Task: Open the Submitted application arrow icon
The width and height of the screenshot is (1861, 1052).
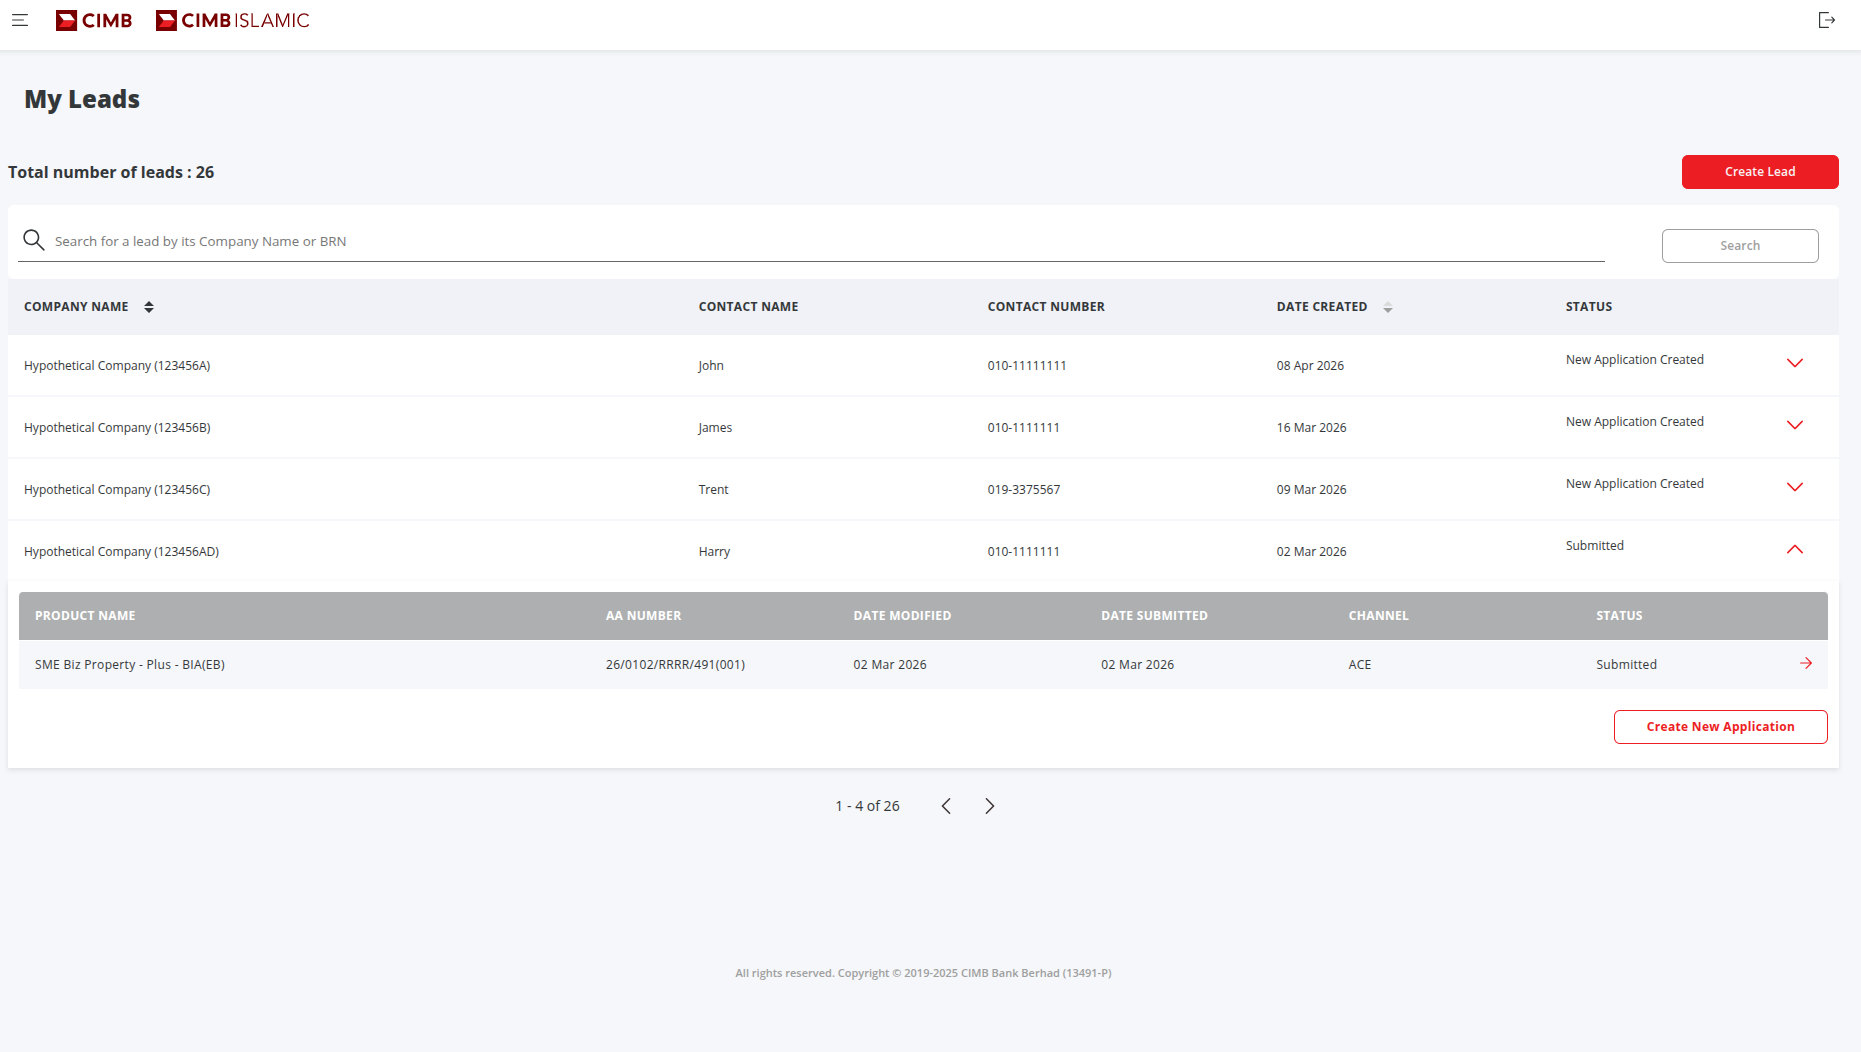Action: click(1806, 663)
